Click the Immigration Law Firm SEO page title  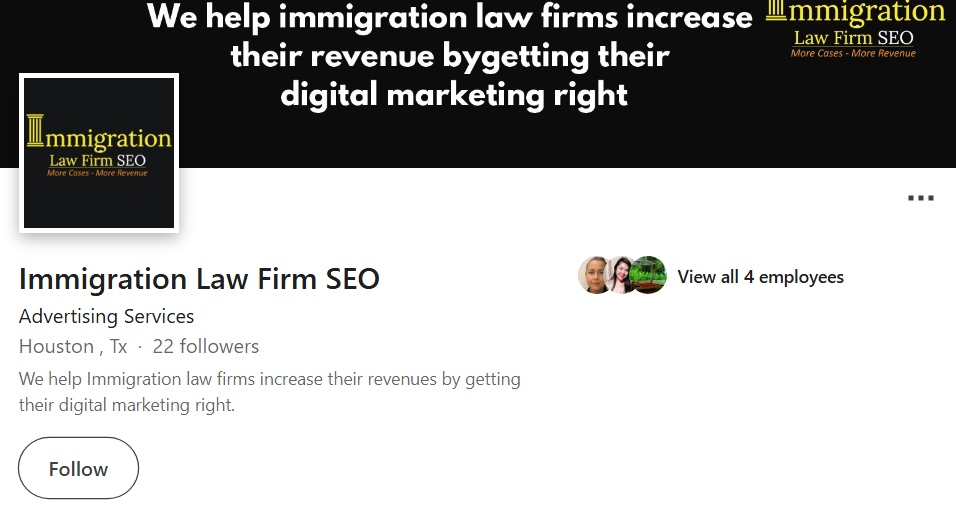(x=199, y=278)
